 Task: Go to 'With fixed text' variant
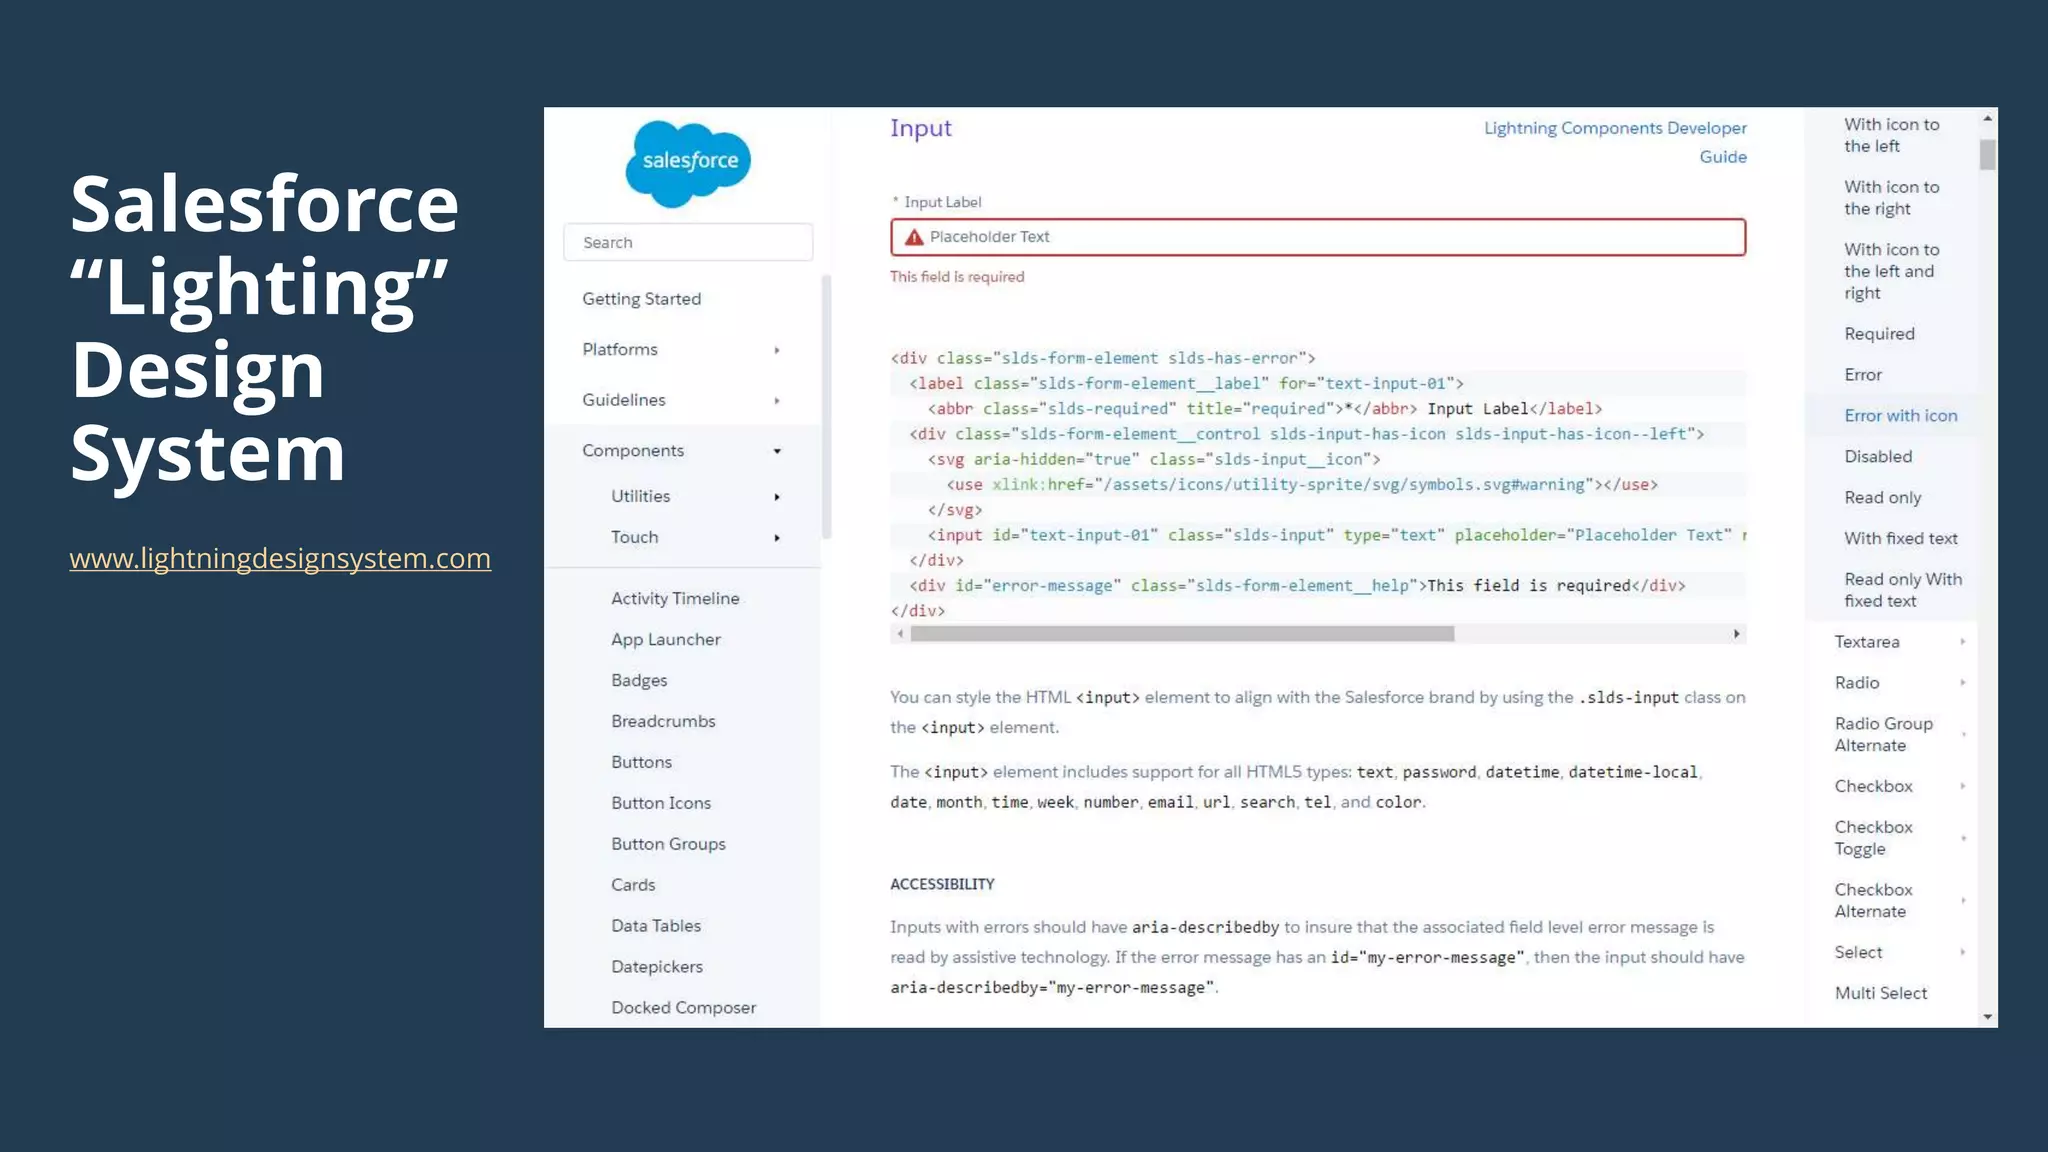pos(1901,539)
